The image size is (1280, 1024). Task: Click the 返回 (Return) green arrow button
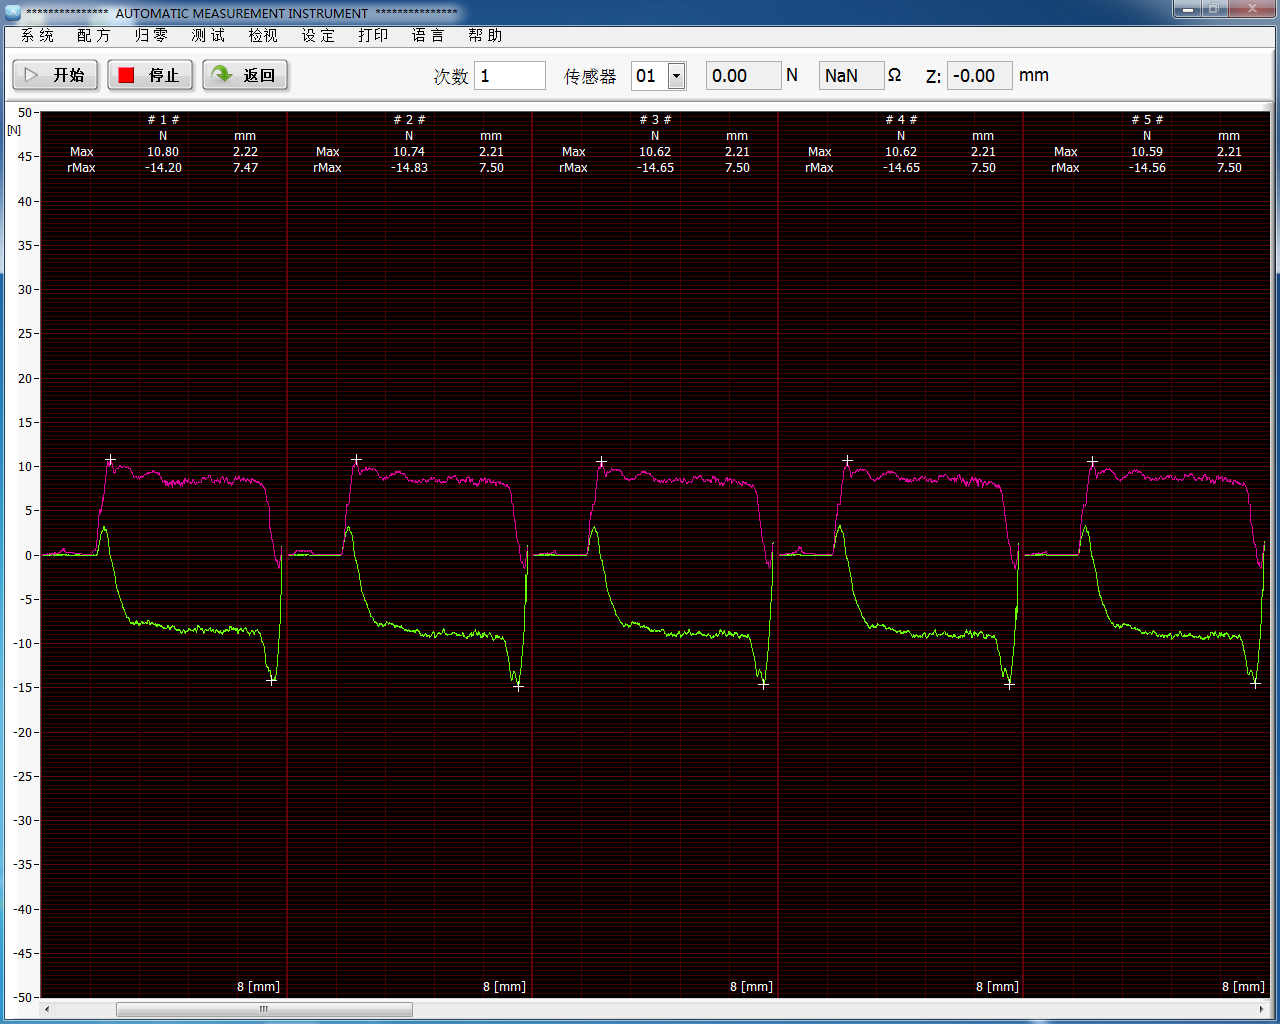245,75
